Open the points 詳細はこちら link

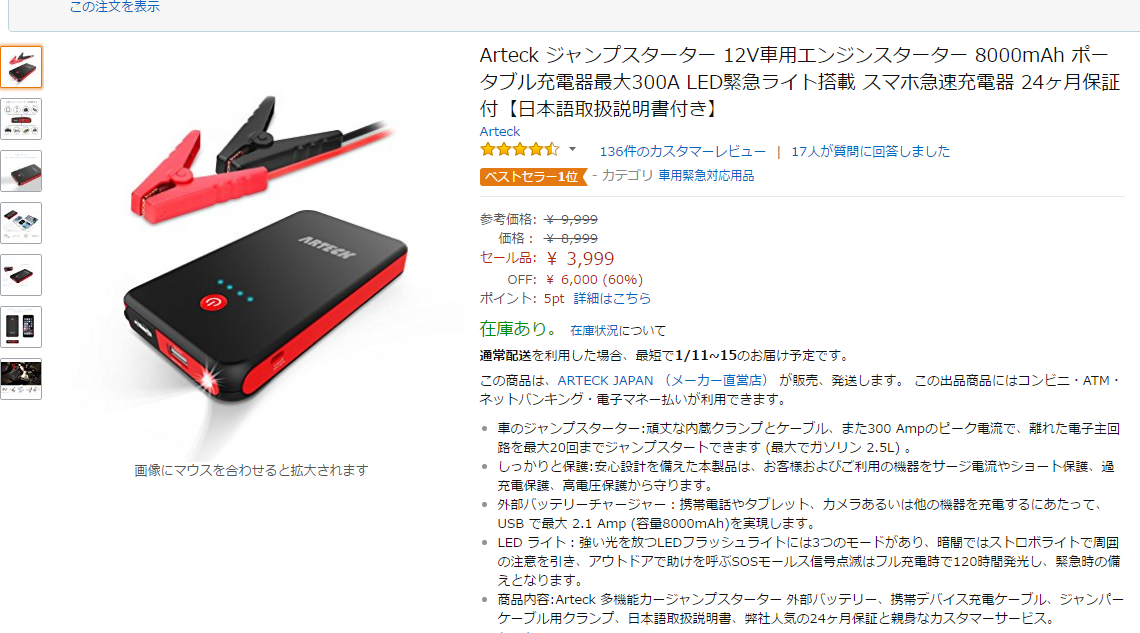(612, 299)
